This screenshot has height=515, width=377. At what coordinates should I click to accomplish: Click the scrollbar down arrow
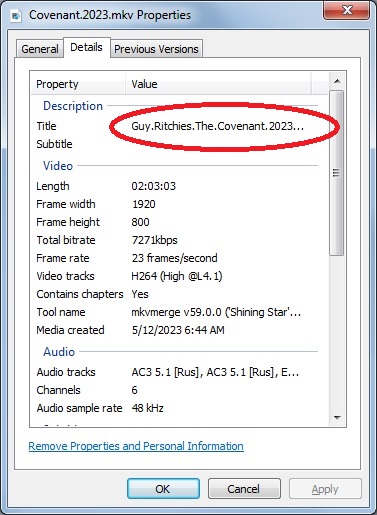coord(337,417)
